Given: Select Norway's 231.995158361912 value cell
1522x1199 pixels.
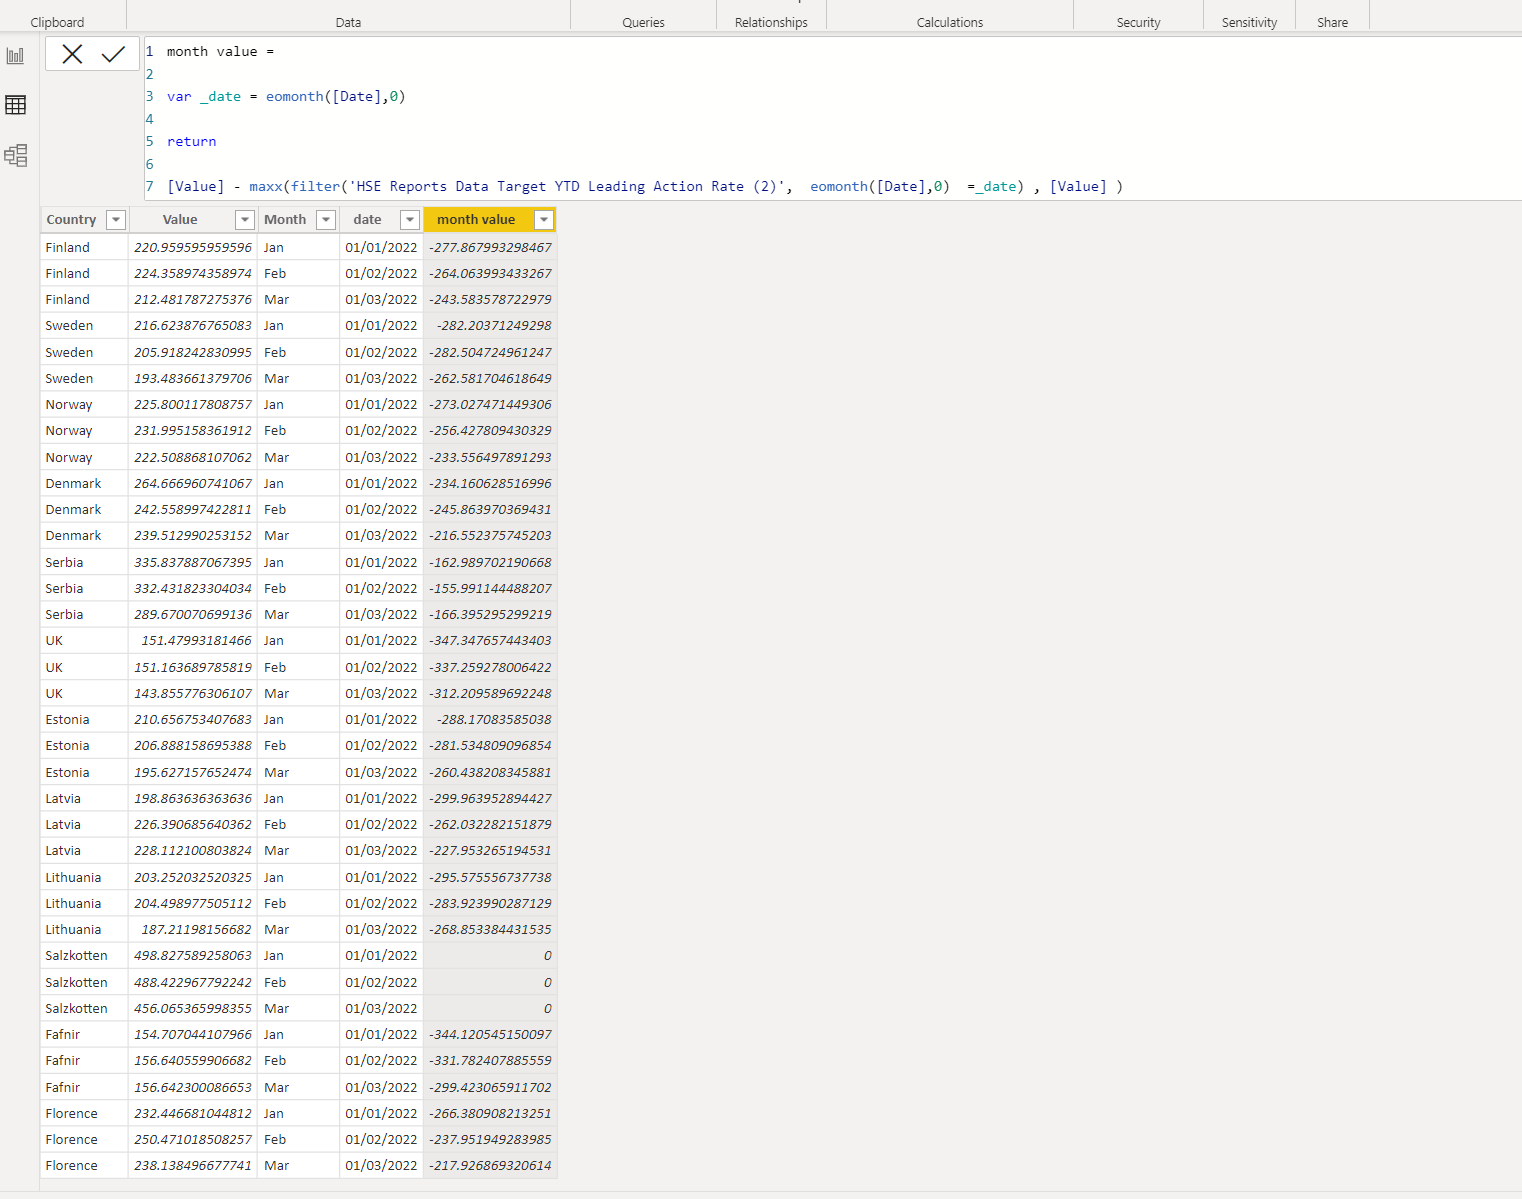Looking at the screenshot, I should coord(193,431).
